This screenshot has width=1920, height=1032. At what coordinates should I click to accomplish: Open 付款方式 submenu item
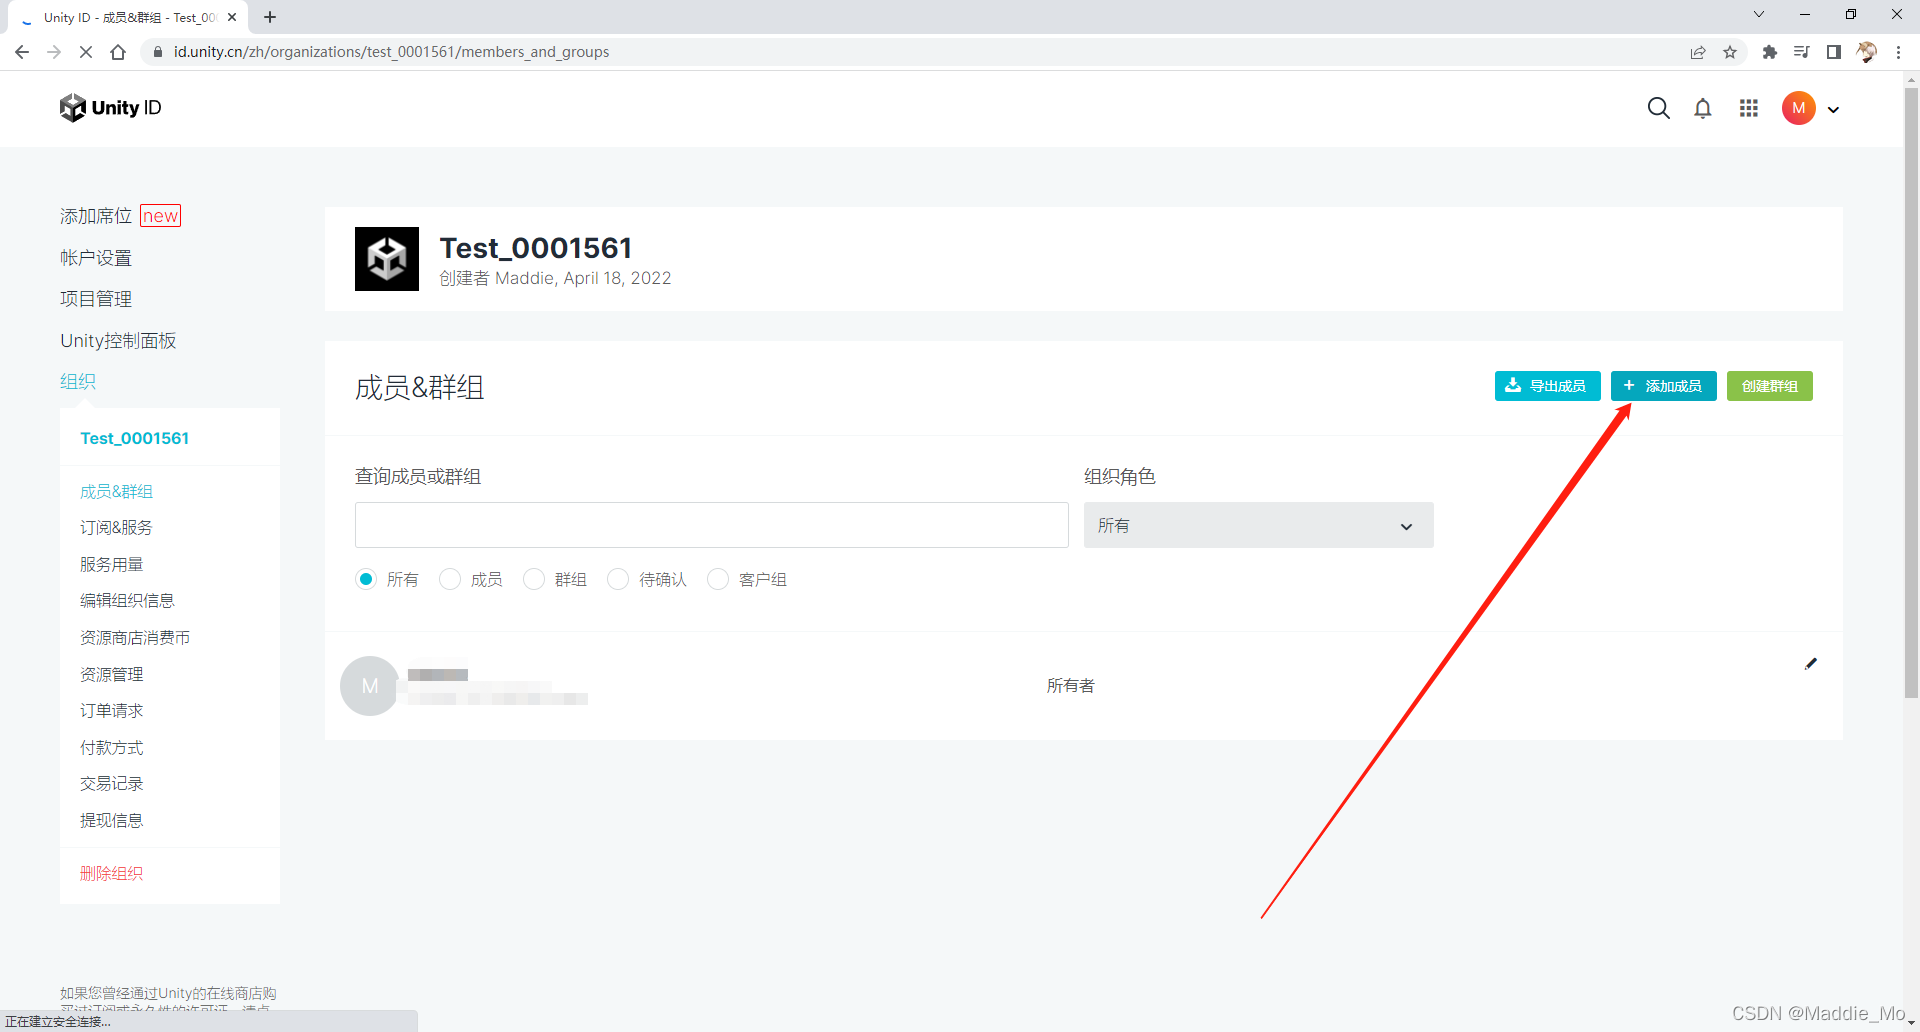(111, 747)
